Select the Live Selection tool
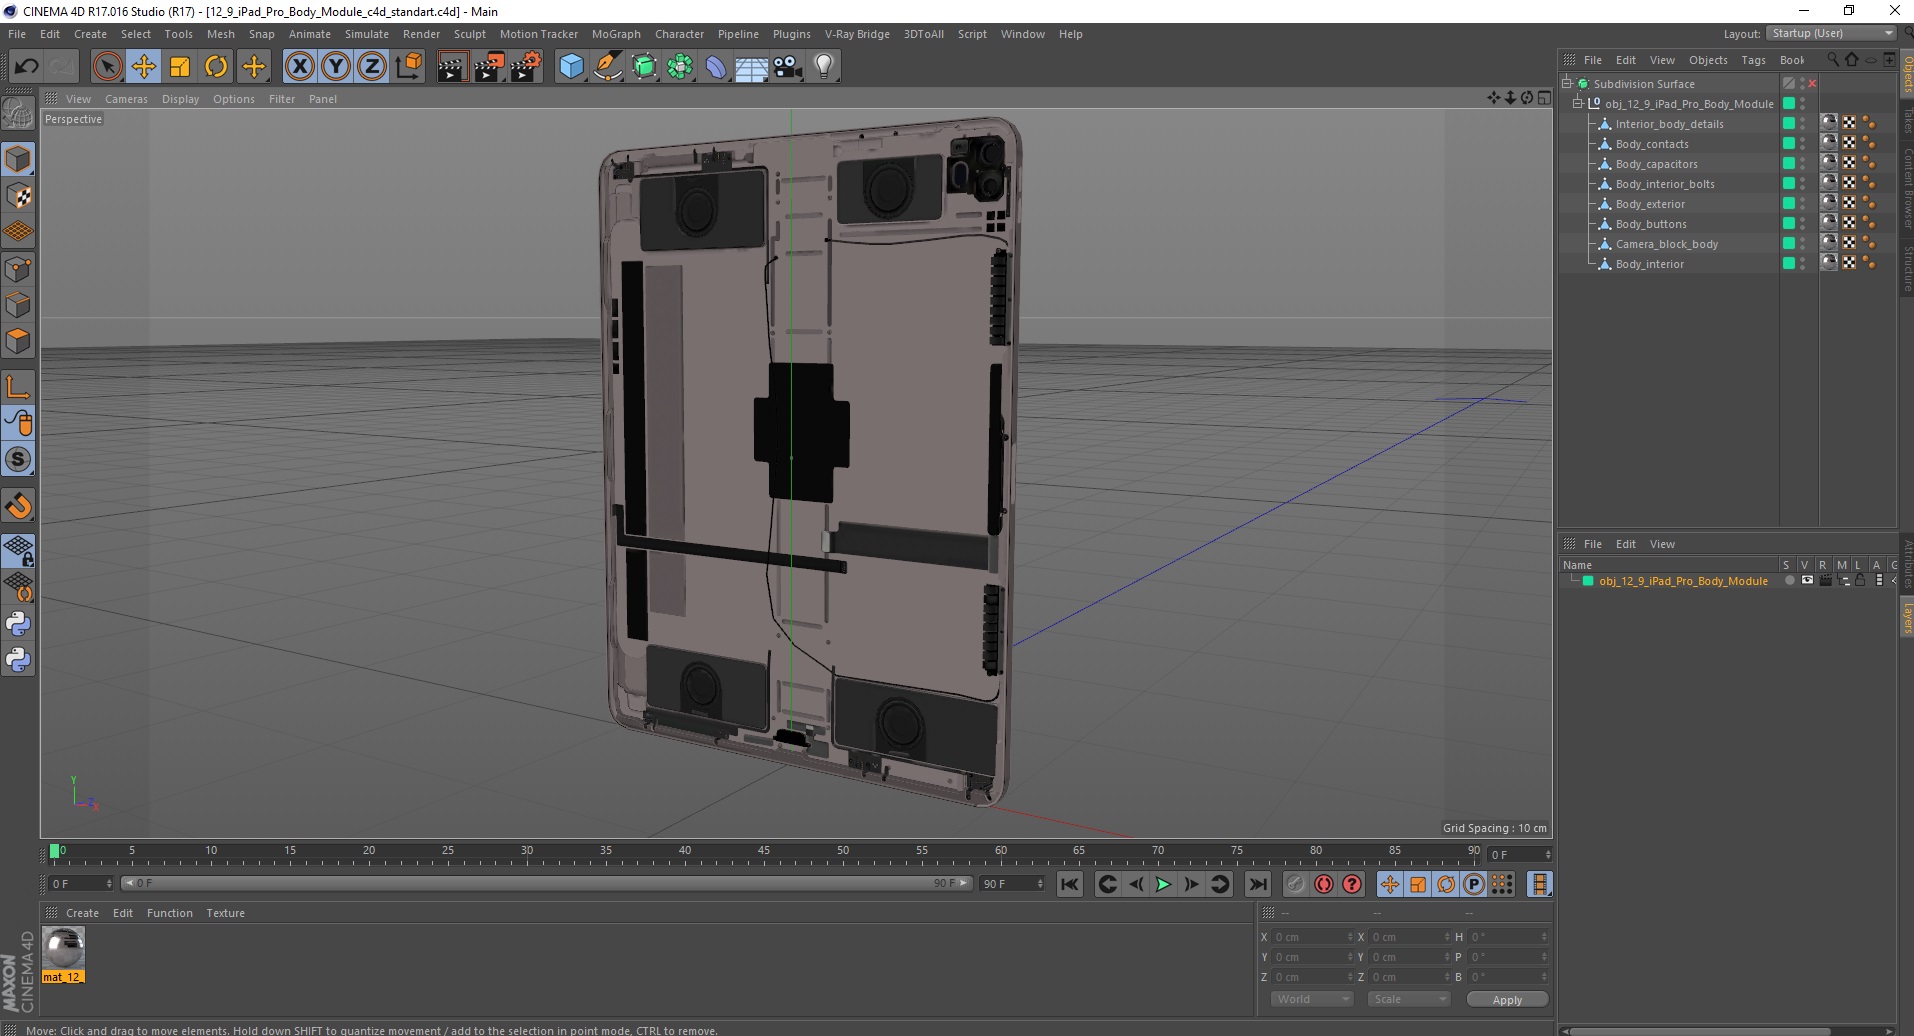 (x=107, y=67)
